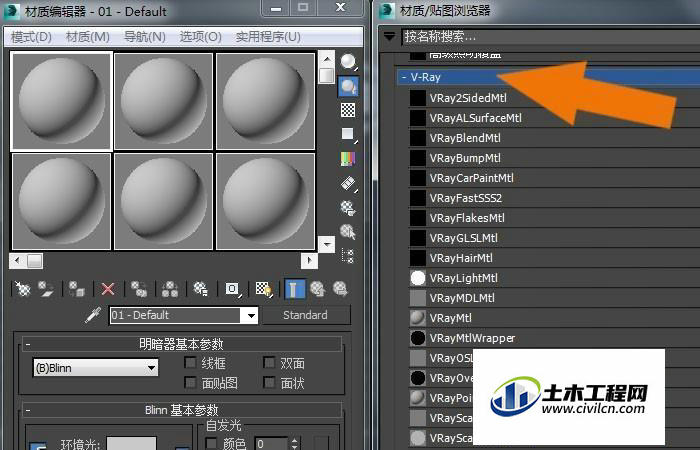Select VRayMtlWrapper in the list
Screen dimensions: 700x450
tap(554, 338)
